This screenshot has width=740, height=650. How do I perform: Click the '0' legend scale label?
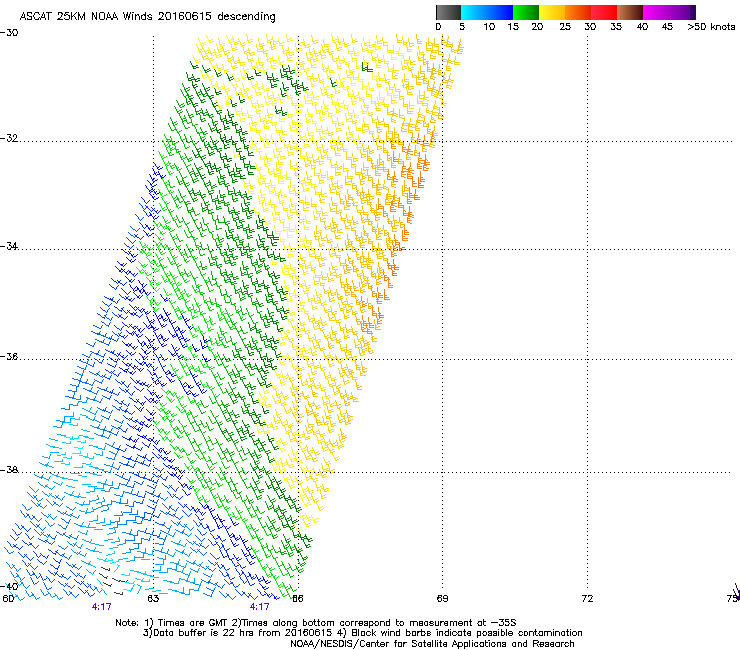438,27
